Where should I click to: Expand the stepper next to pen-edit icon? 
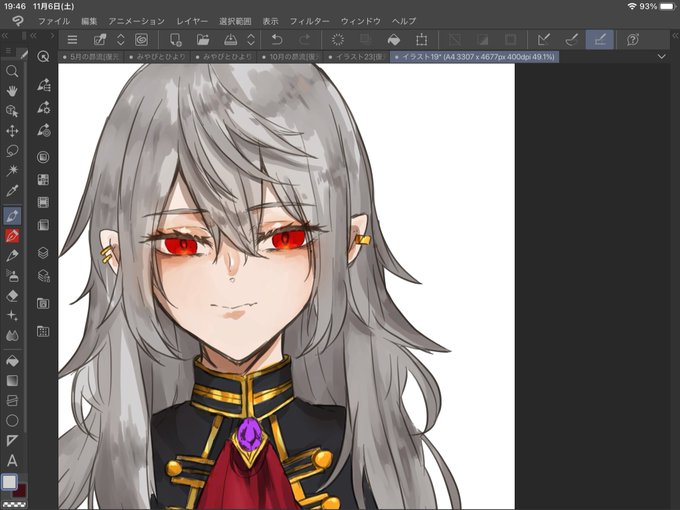click(121, 40)
